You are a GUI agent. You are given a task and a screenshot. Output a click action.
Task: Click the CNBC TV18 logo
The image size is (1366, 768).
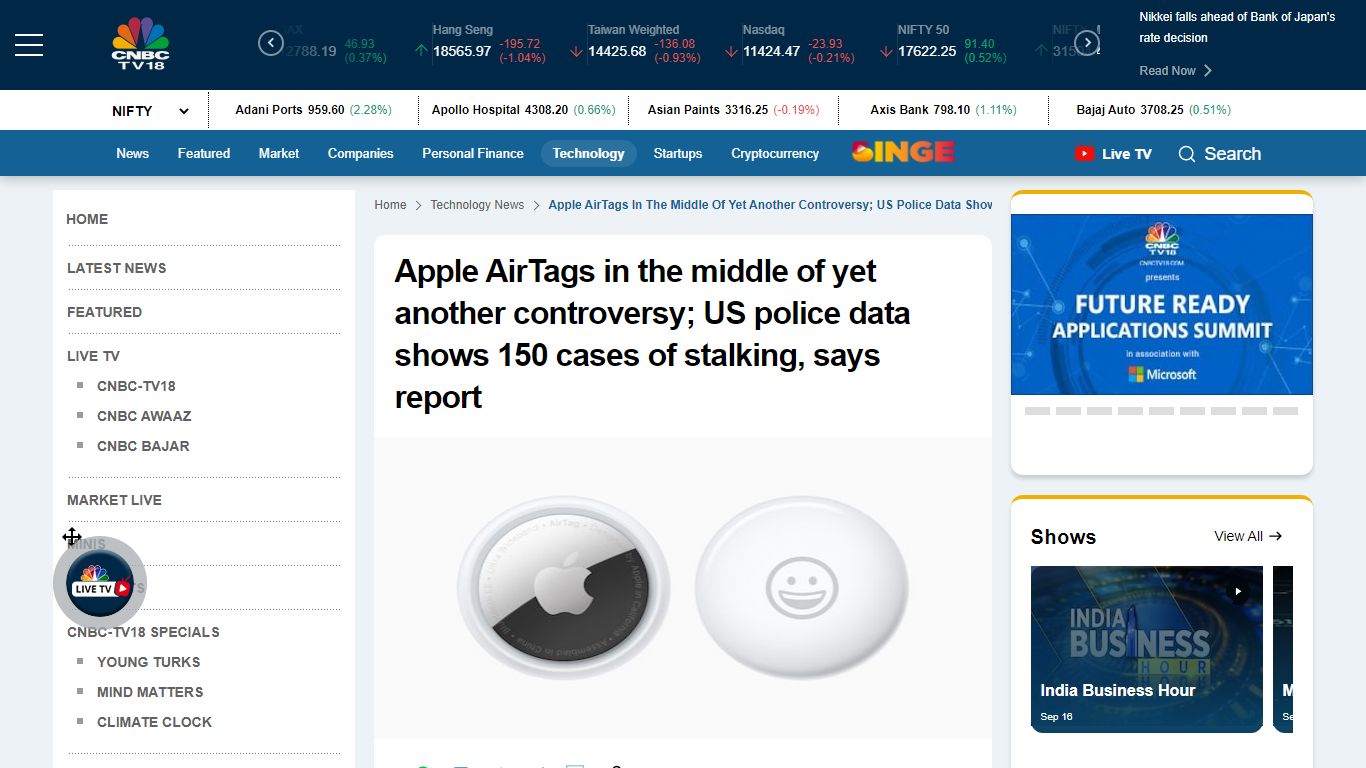[x=140, y=44]
